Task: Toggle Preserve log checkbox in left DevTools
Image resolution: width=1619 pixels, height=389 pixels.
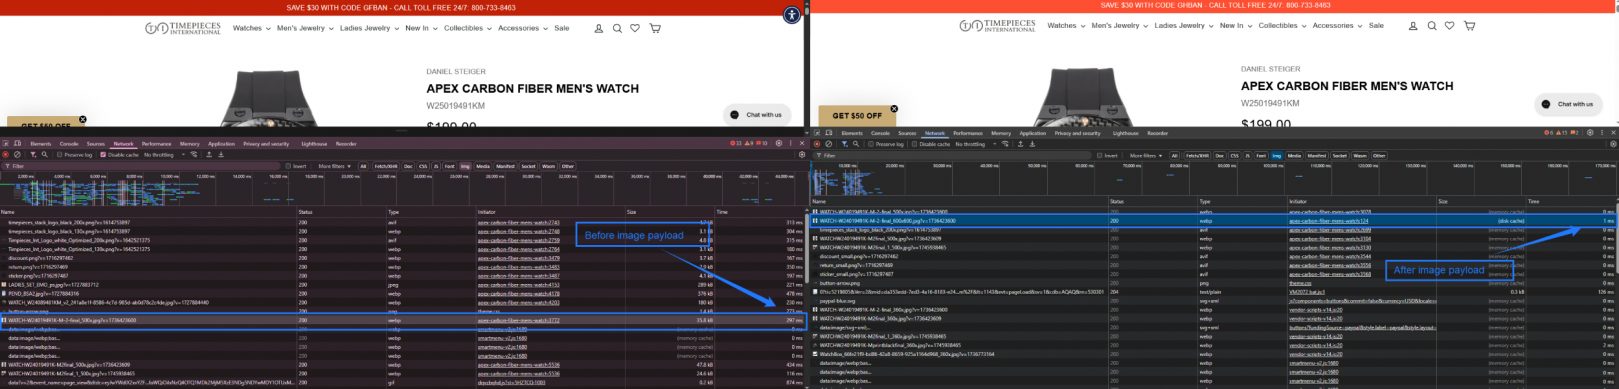Action: tap(60, 155)
